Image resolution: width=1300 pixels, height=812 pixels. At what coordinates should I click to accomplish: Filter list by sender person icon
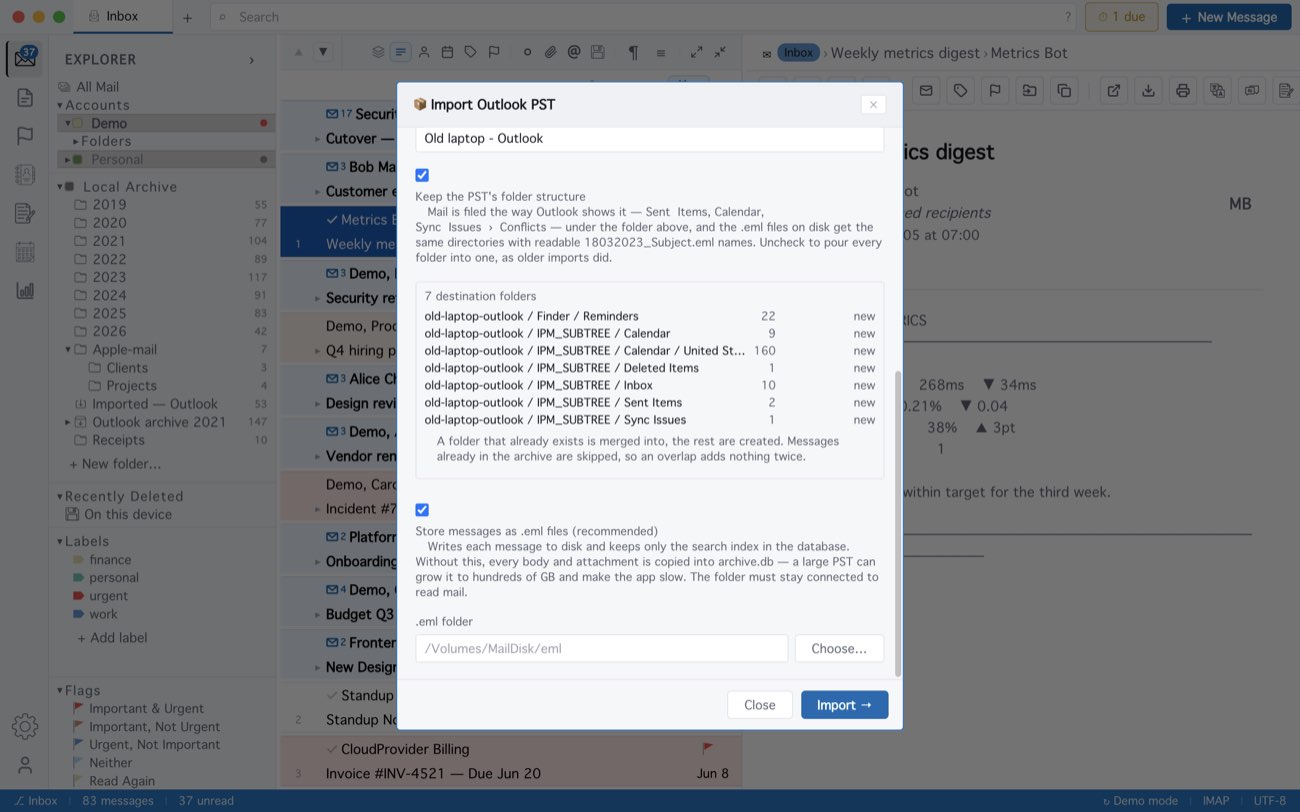click(424, 52)
